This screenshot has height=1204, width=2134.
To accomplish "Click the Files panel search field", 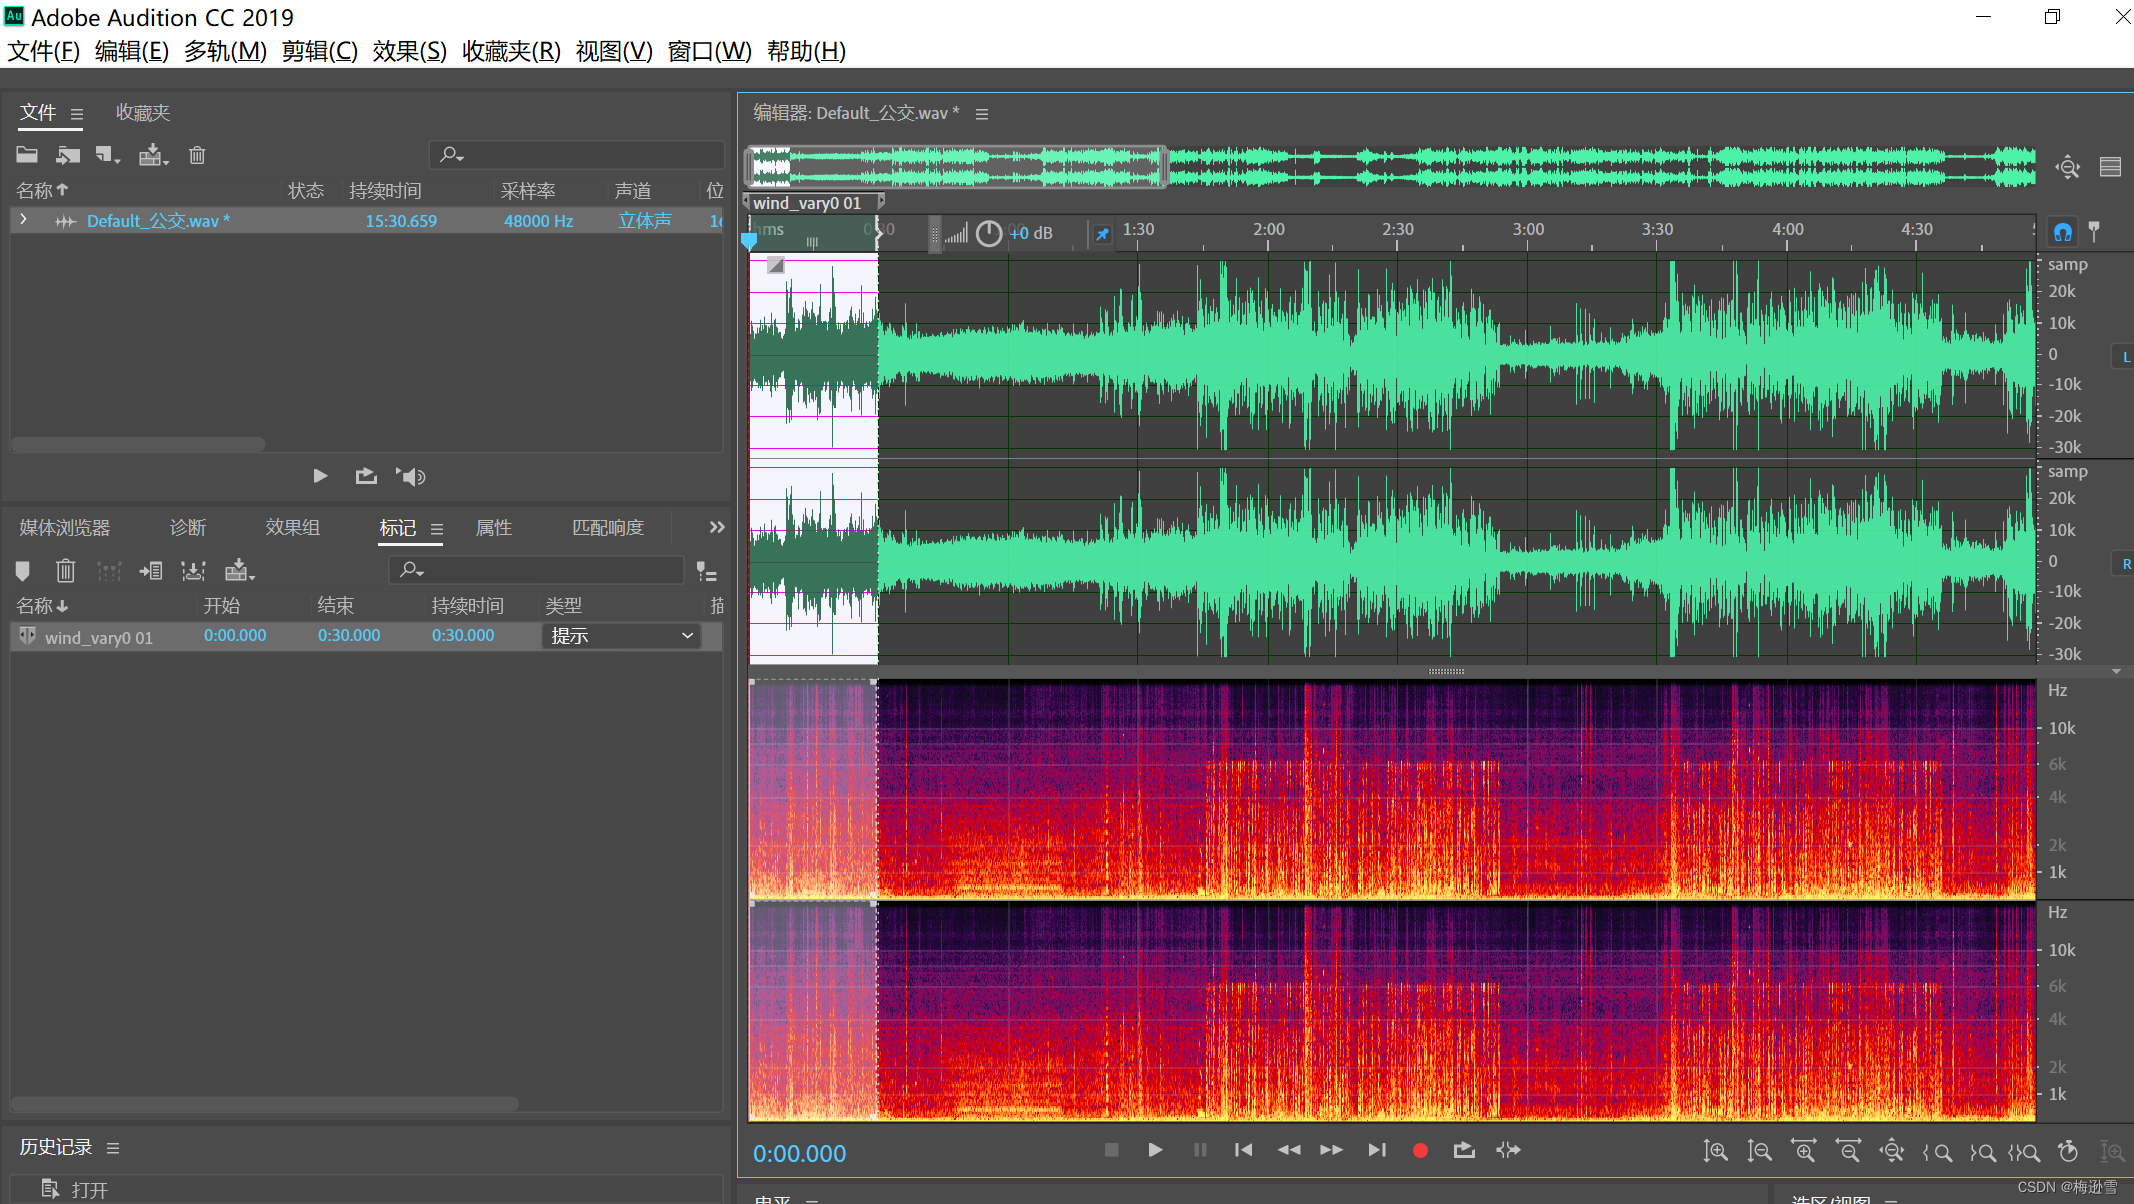I will point(580,155).
